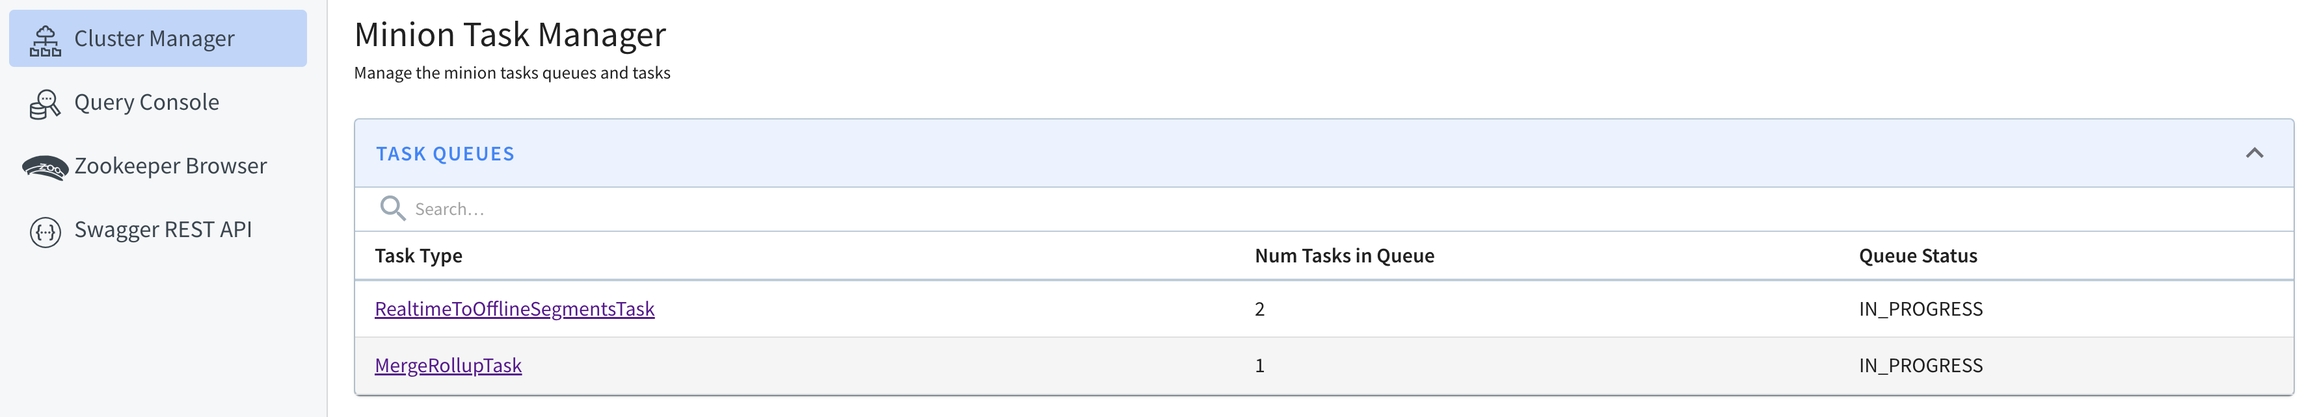Click the Num Tasks in Queue header
This screenshot has height=417, width=2304.
(x=1344, y=256)
